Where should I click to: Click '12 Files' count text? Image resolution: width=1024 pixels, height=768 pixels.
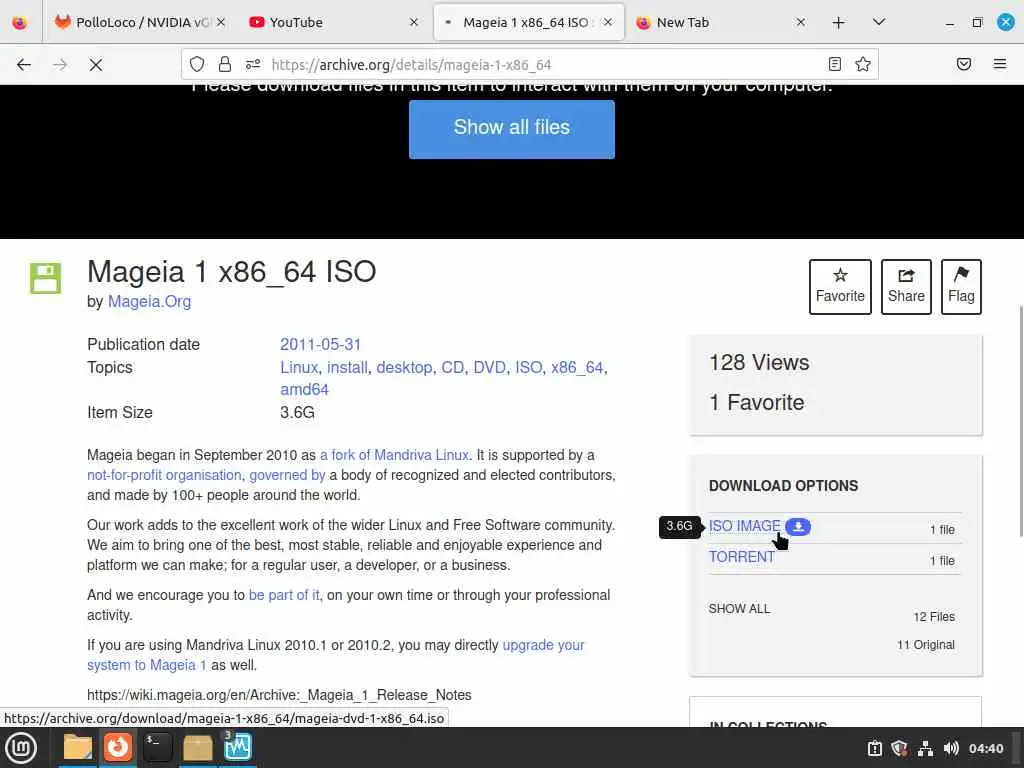[x=934, y=617]
